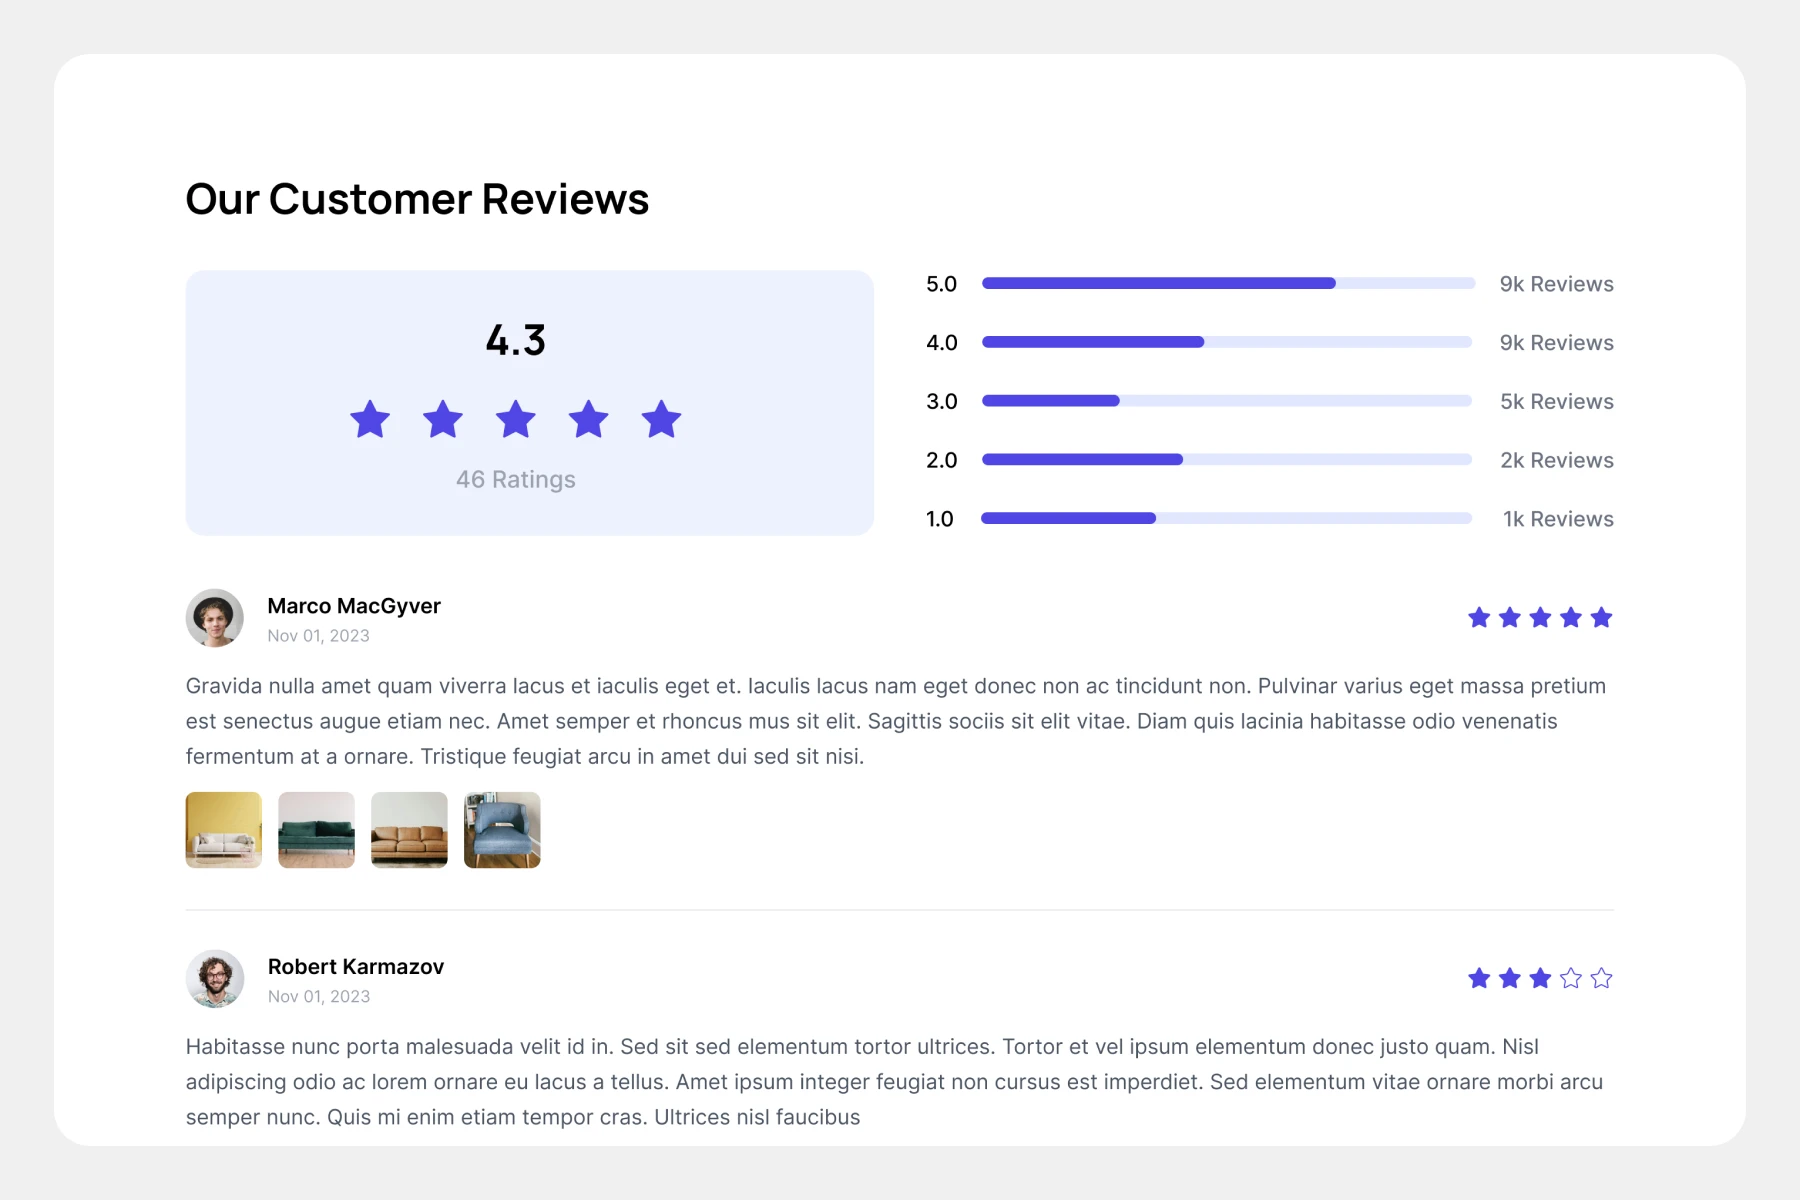
Task: Click the 5.0 rating progress bar
Action: coord(1227,284)
